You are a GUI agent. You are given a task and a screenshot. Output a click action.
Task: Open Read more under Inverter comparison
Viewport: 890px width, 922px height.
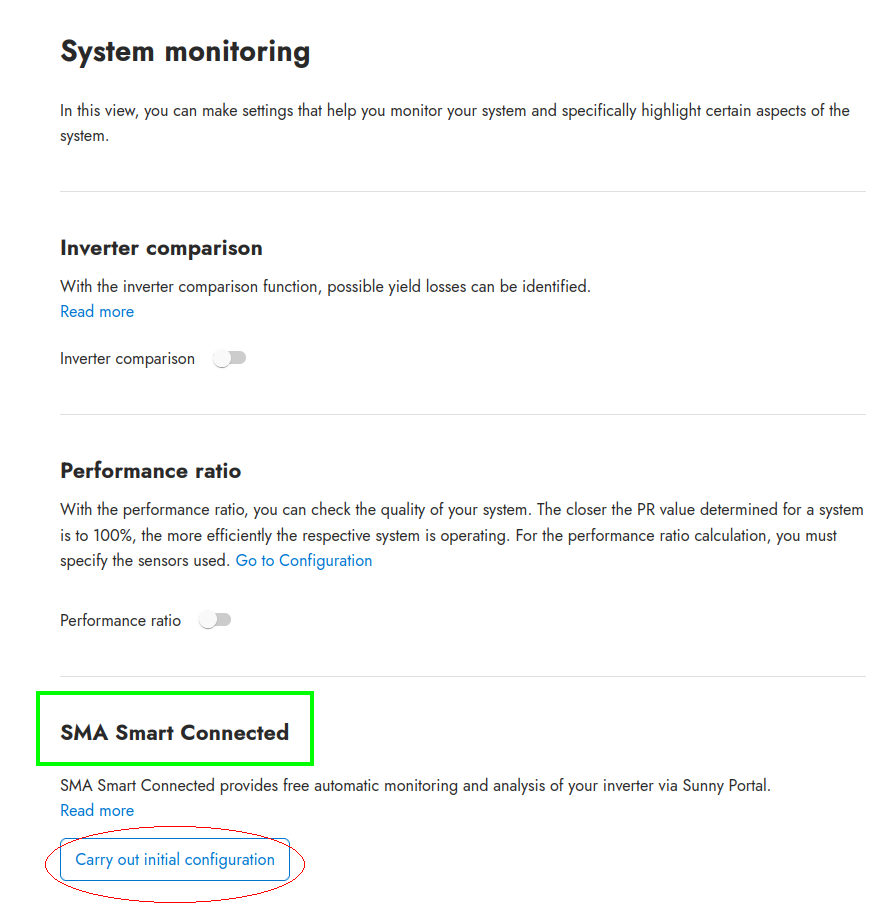(x=97, y=312)
